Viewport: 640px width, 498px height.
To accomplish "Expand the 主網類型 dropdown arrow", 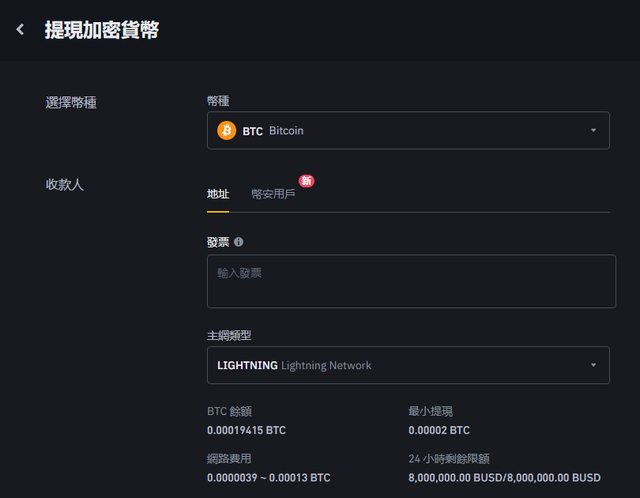I will 592,365.
